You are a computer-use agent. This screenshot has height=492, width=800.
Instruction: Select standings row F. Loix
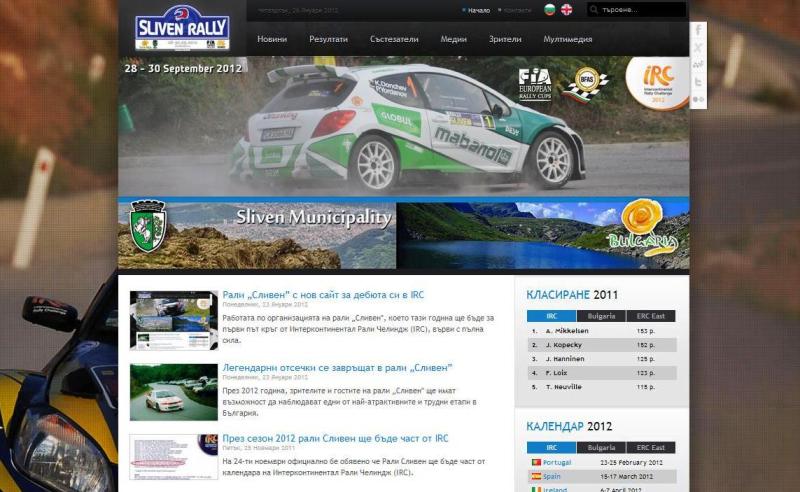(602, 373)
